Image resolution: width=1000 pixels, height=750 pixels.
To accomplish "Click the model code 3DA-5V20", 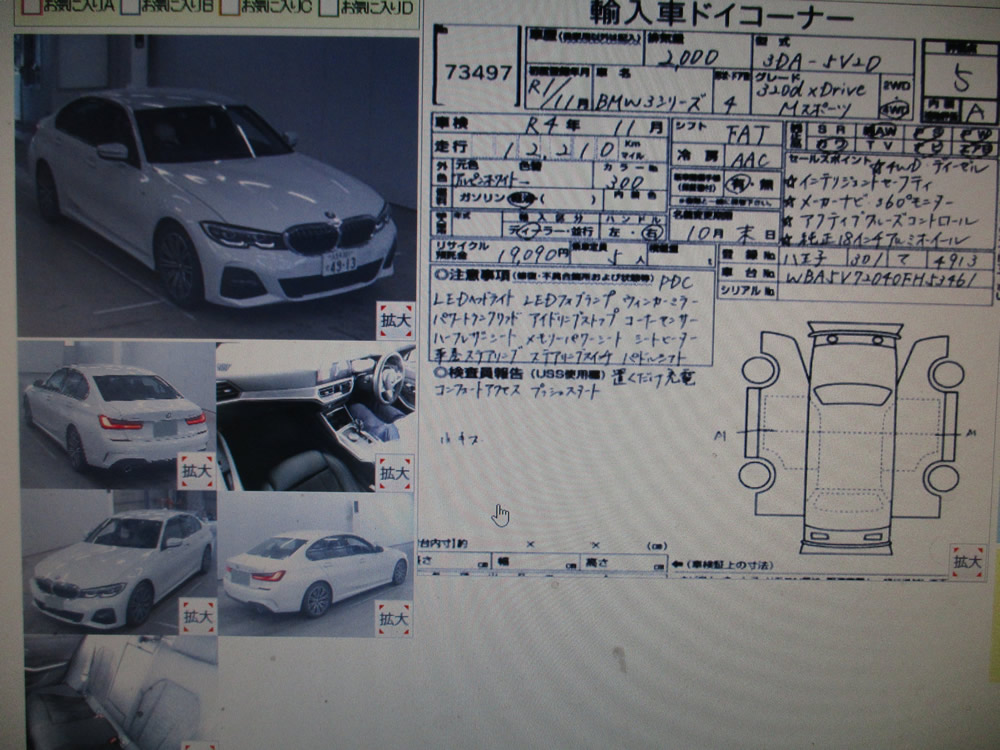I will coord(821,62).
